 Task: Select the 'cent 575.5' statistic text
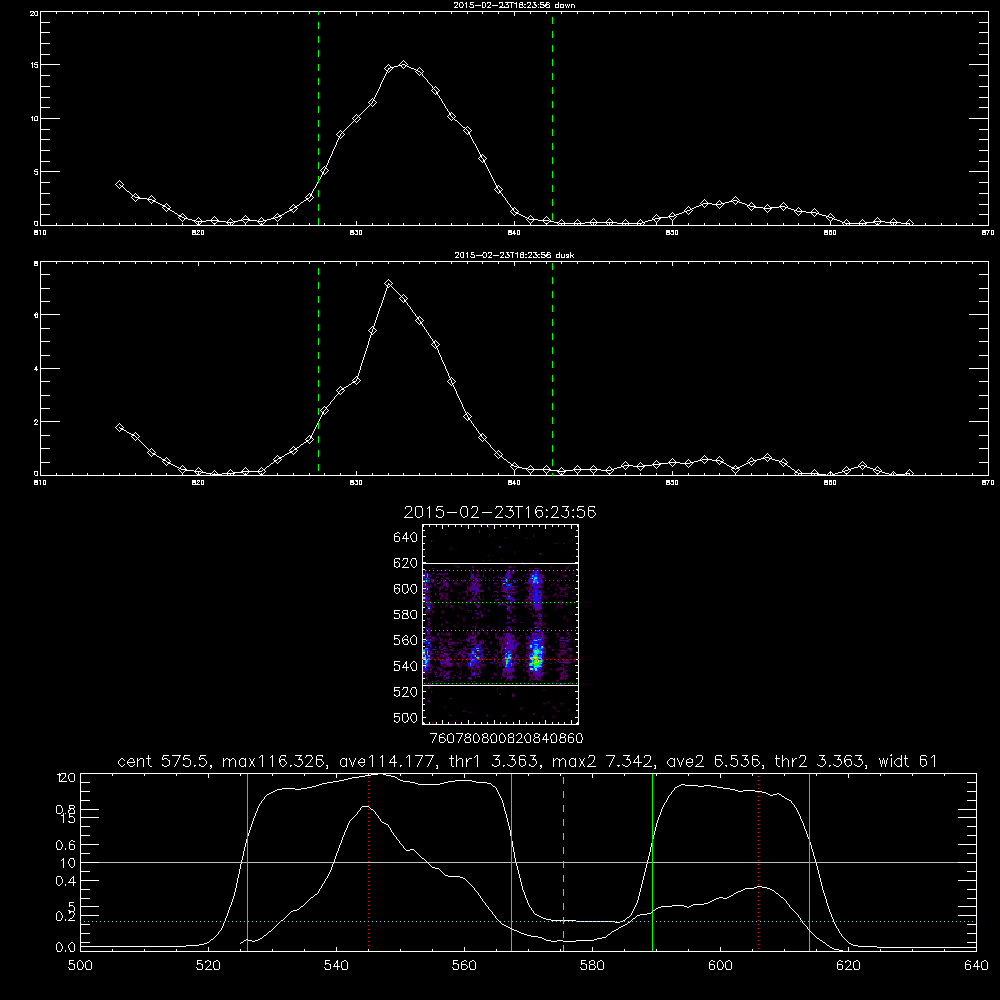166,761
